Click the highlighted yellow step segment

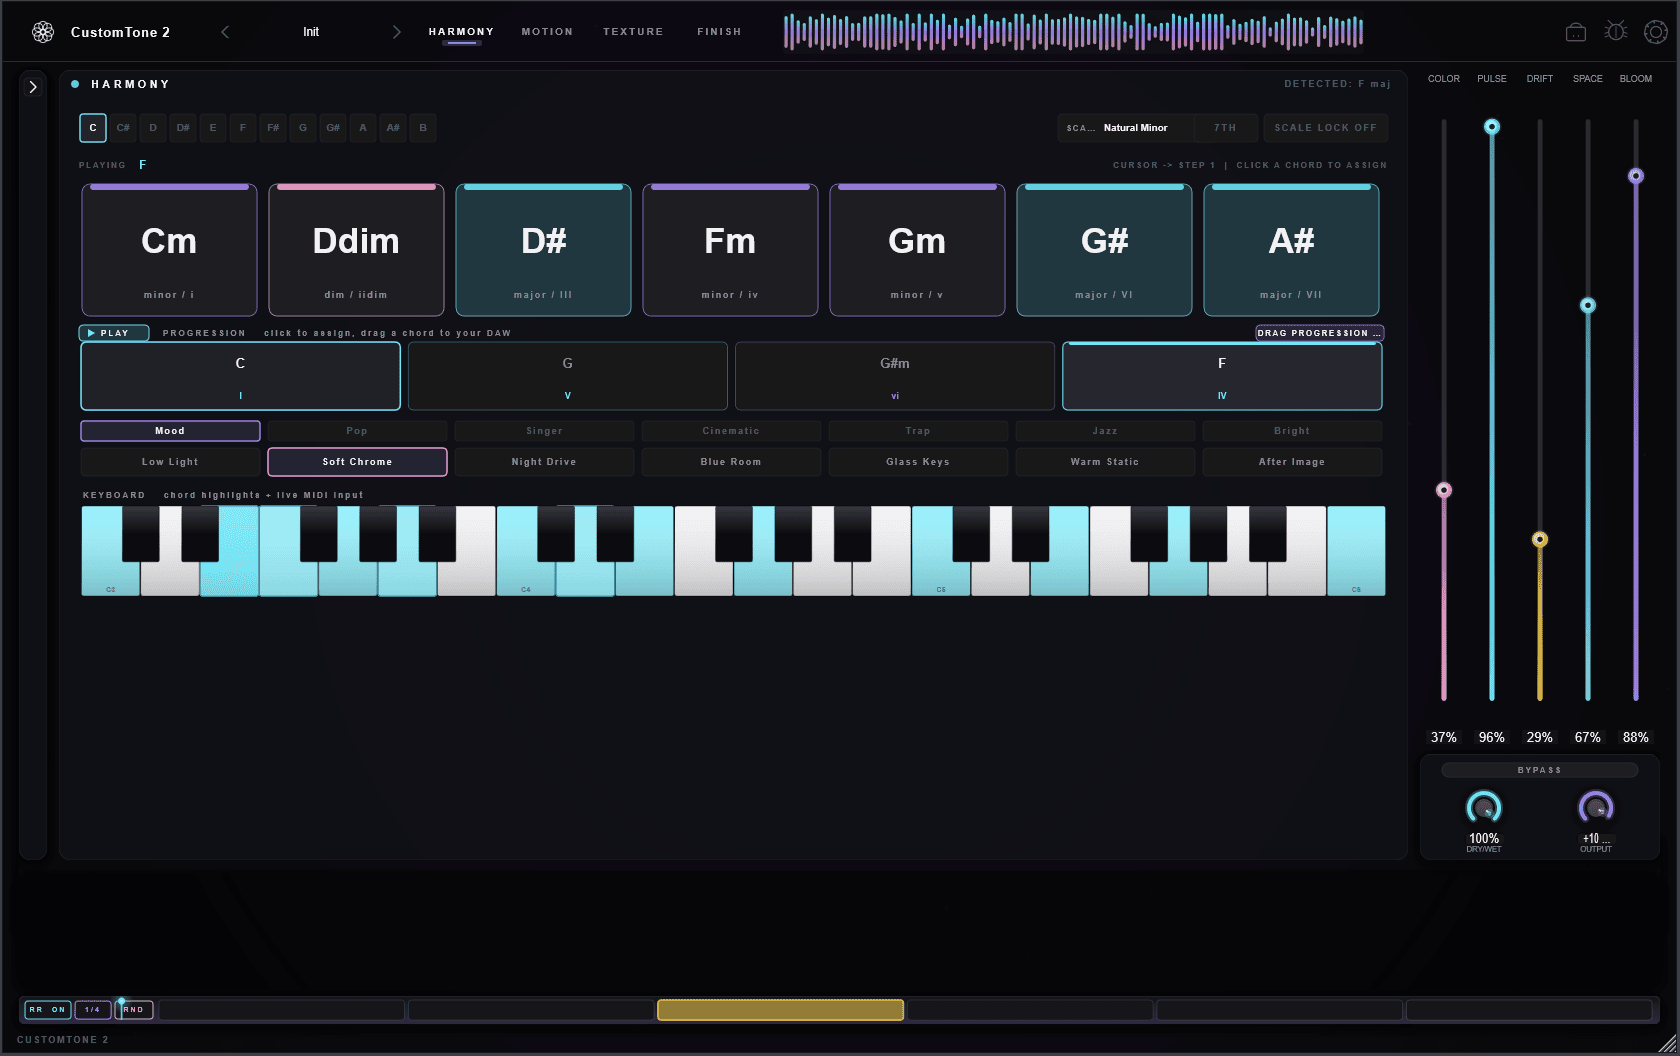[x=780, y=1010]
